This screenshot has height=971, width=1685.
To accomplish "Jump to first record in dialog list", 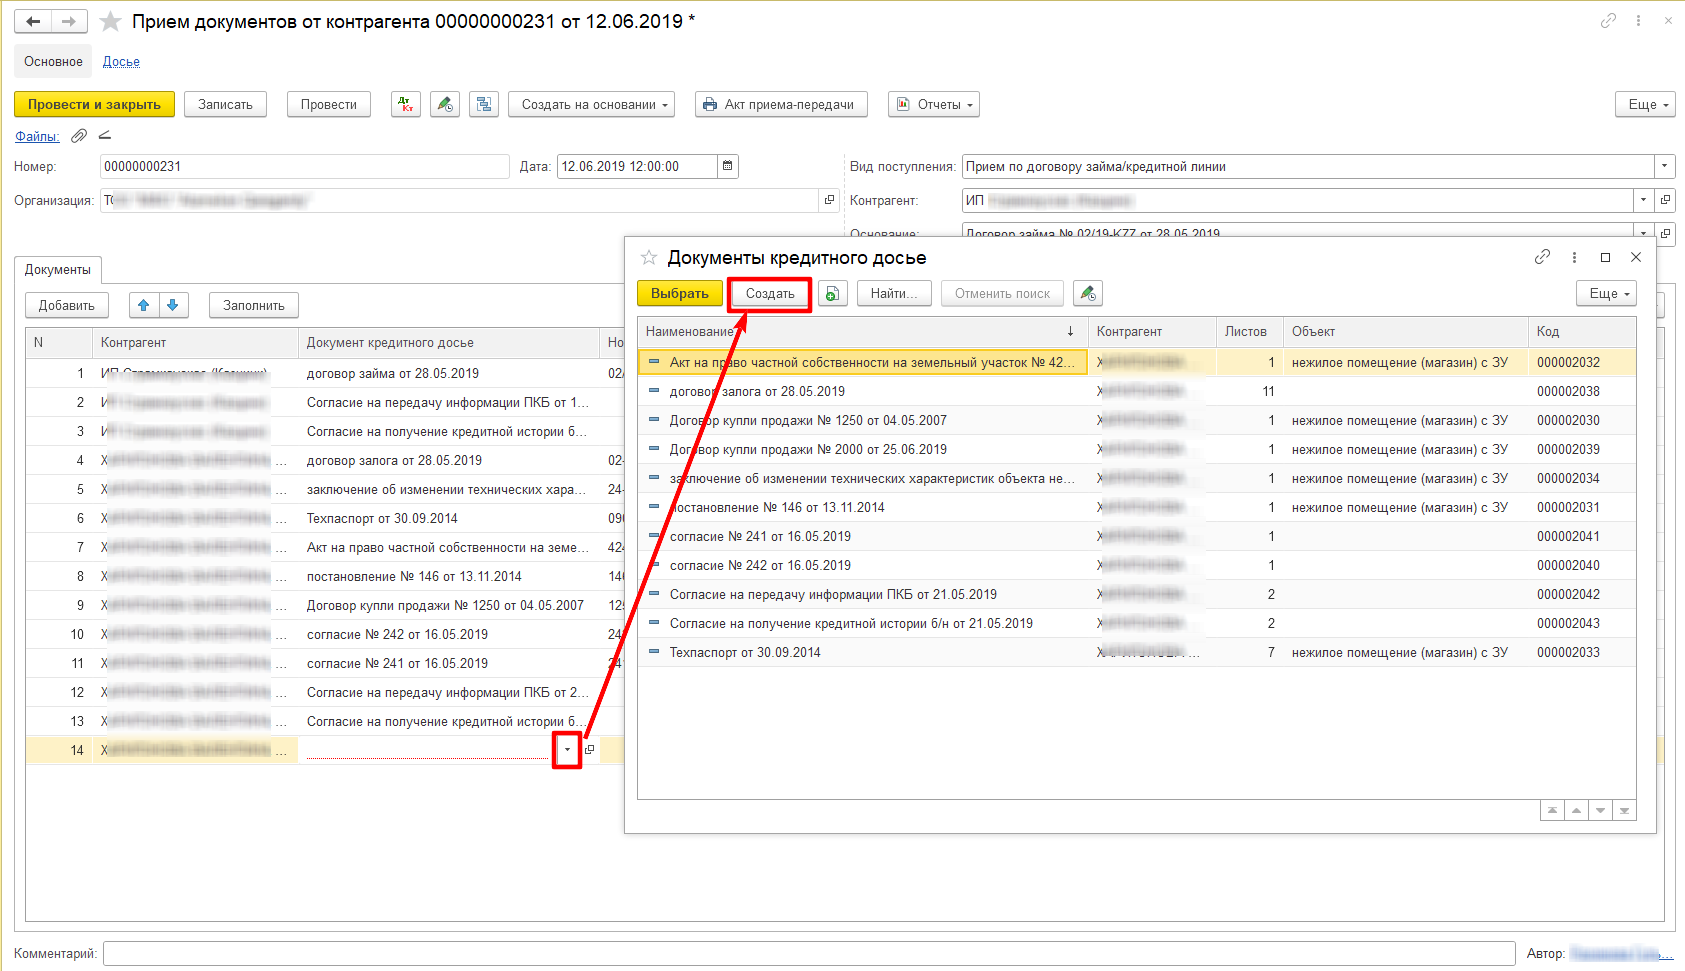I will (1552, 810).
